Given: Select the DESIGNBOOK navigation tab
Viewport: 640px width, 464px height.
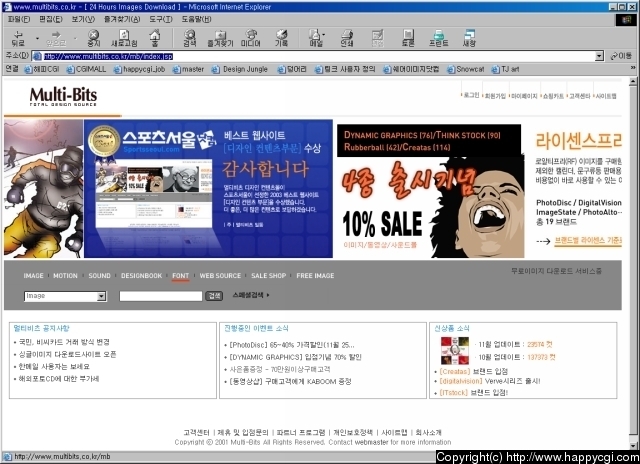Looking at the screenshot, I should 141,276.
